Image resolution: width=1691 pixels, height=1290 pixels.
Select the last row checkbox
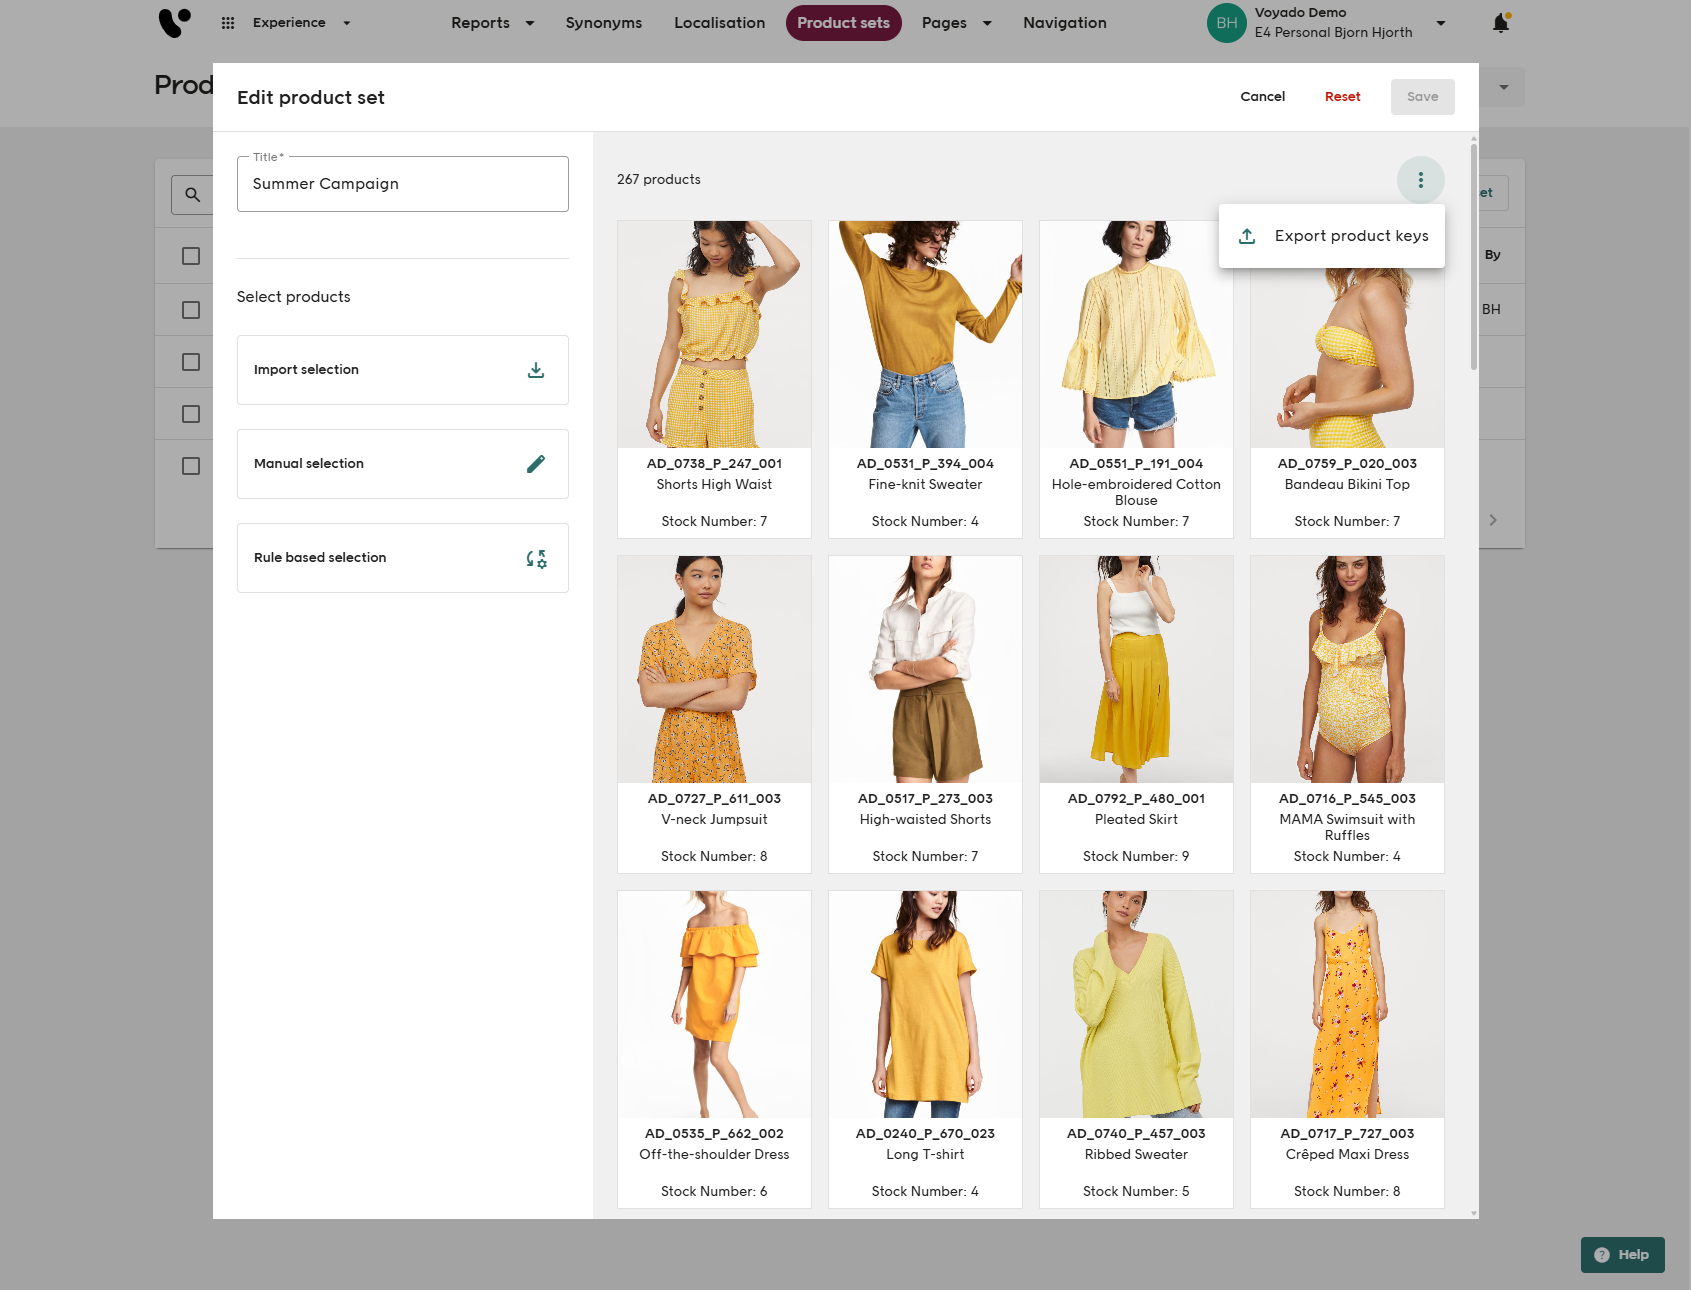[x=191, y=466]
